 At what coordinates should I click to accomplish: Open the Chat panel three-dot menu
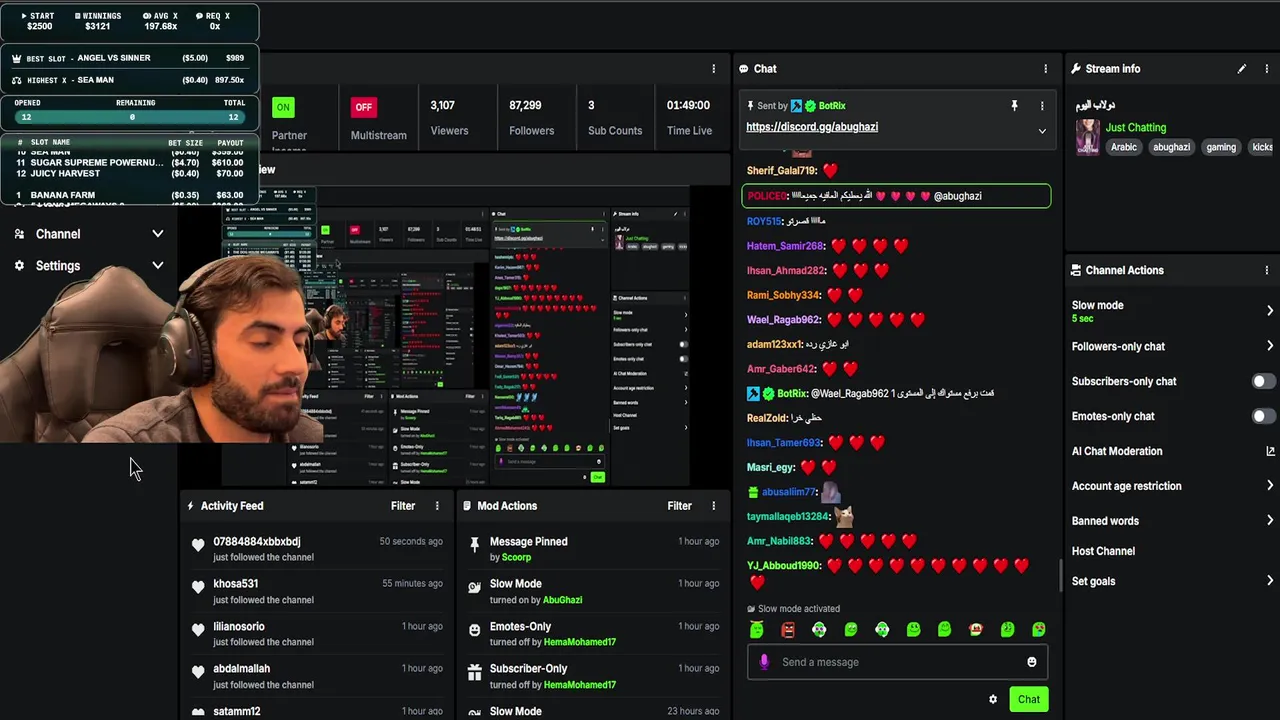pyautogui.click(x=1046, y=69)
